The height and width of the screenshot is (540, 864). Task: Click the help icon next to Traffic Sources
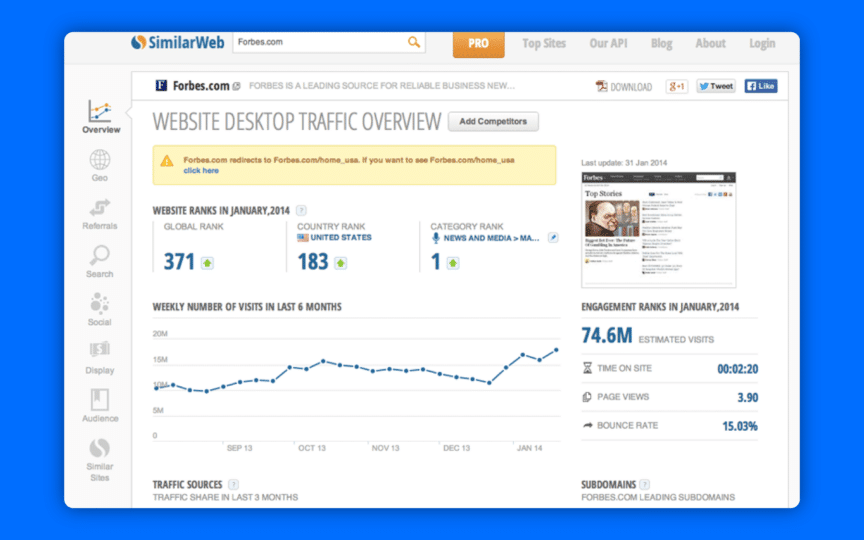coord(234,485)
